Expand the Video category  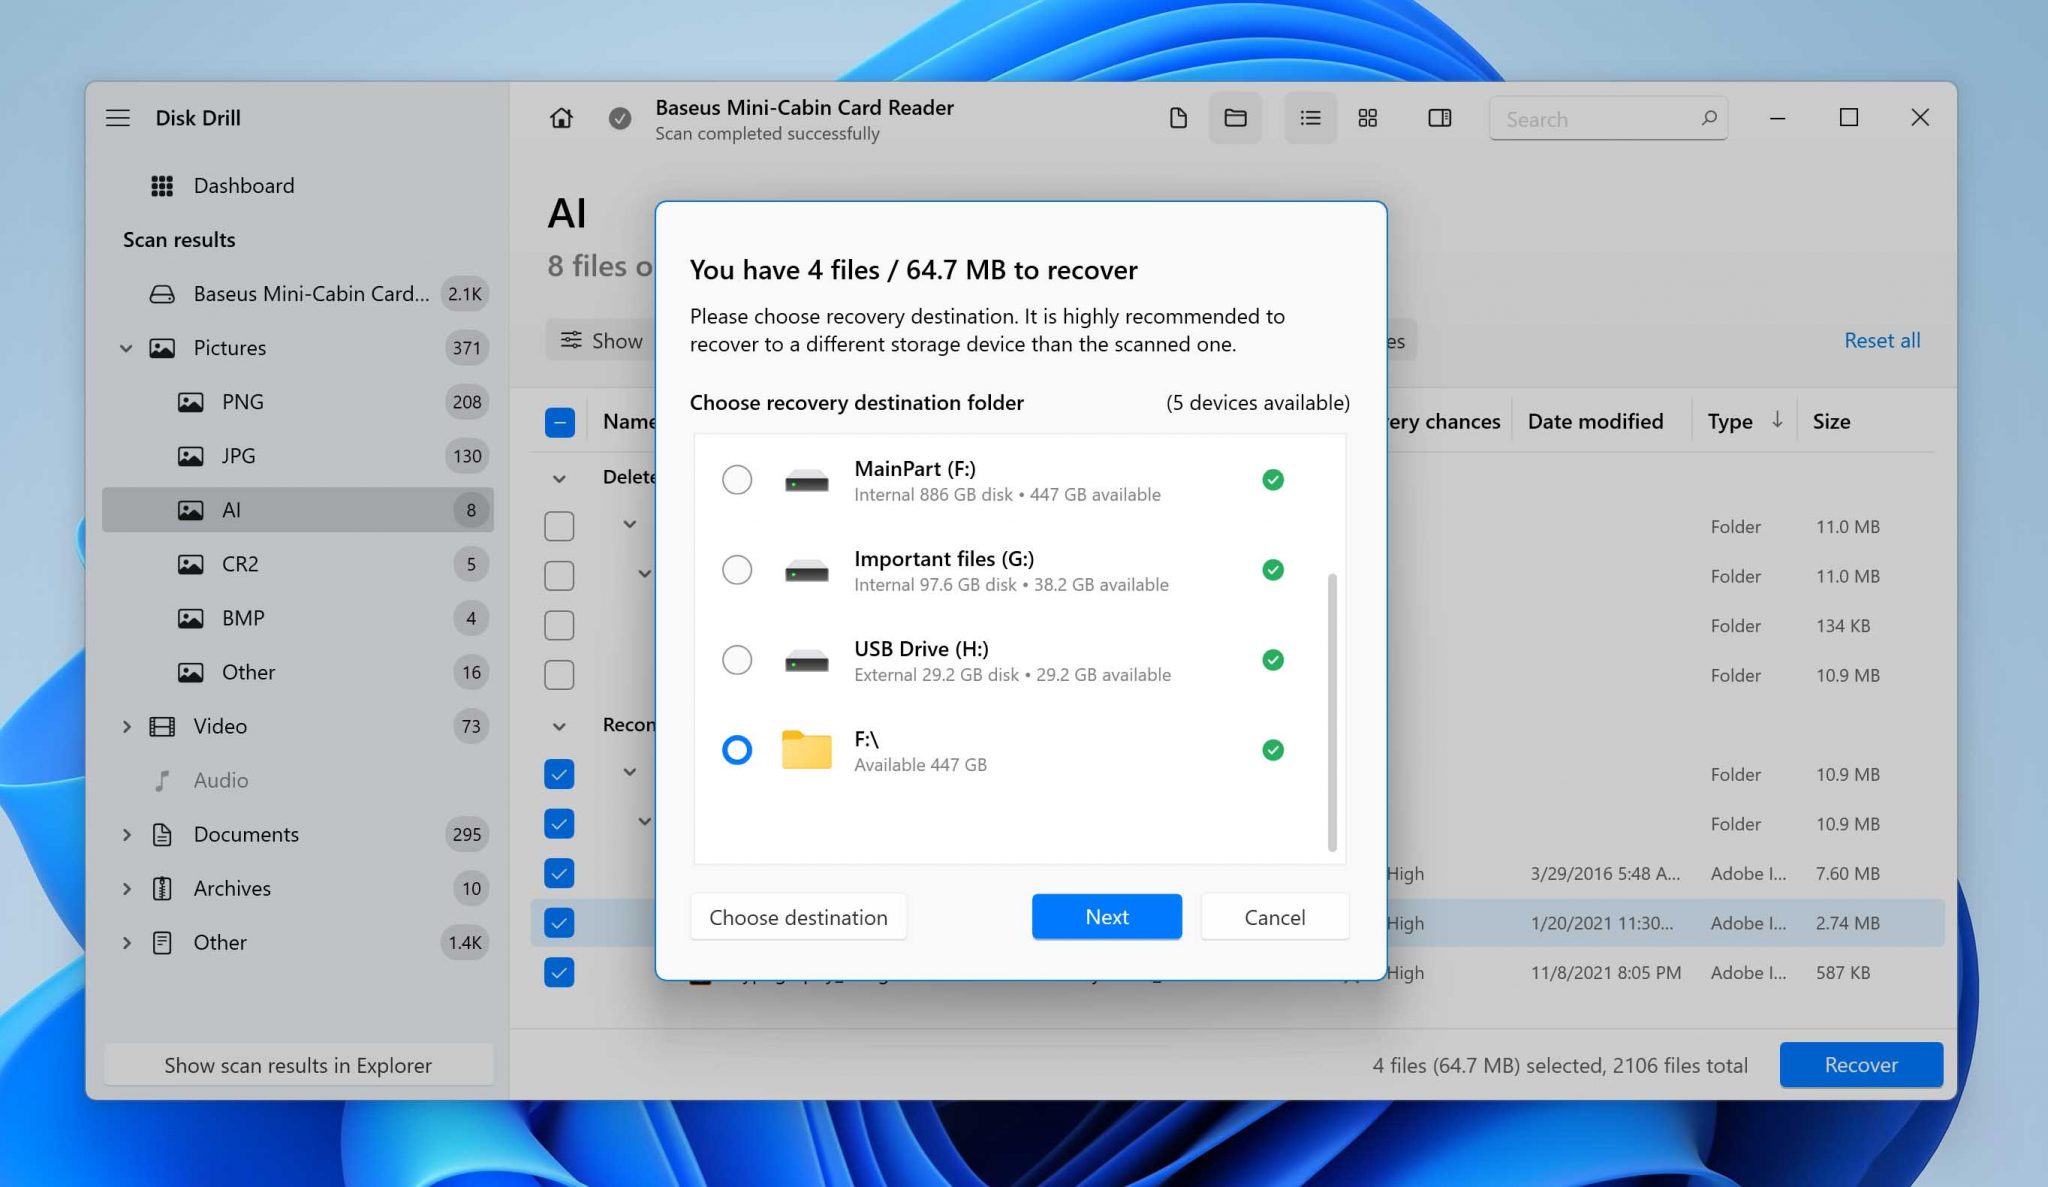pos(128,726)
